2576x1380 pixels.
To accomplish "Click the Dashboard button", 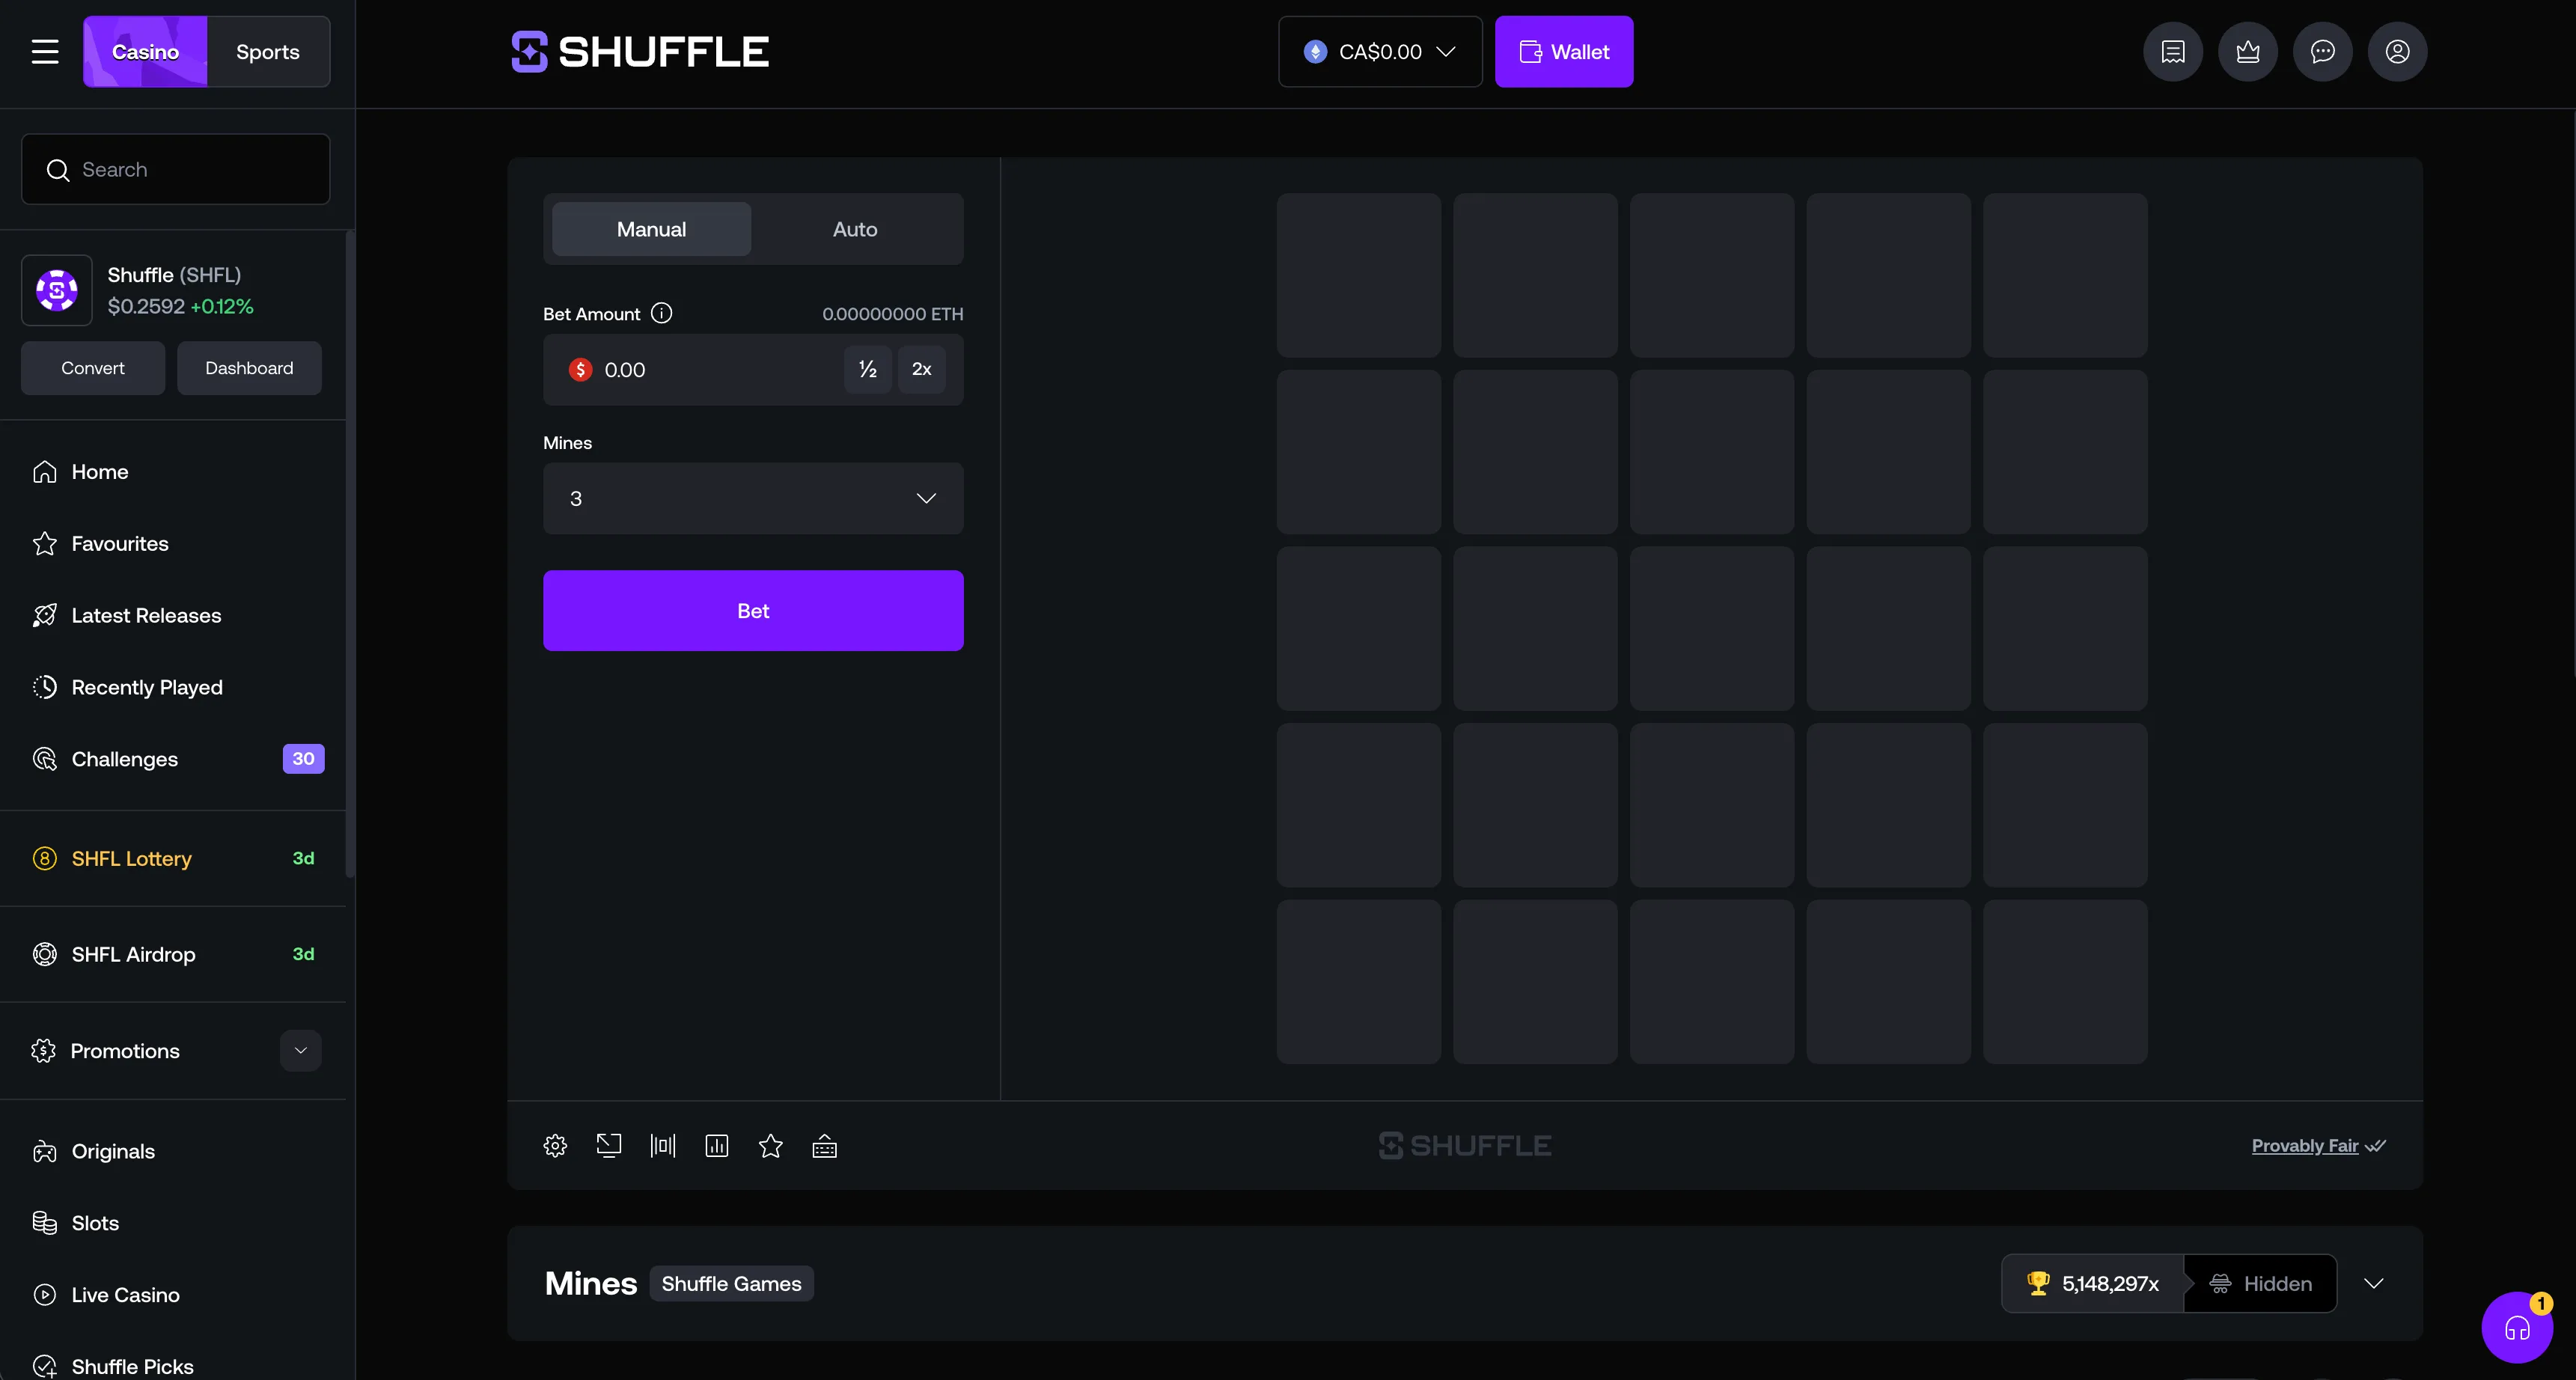I will pyautogui.click(x=249, y=368).
